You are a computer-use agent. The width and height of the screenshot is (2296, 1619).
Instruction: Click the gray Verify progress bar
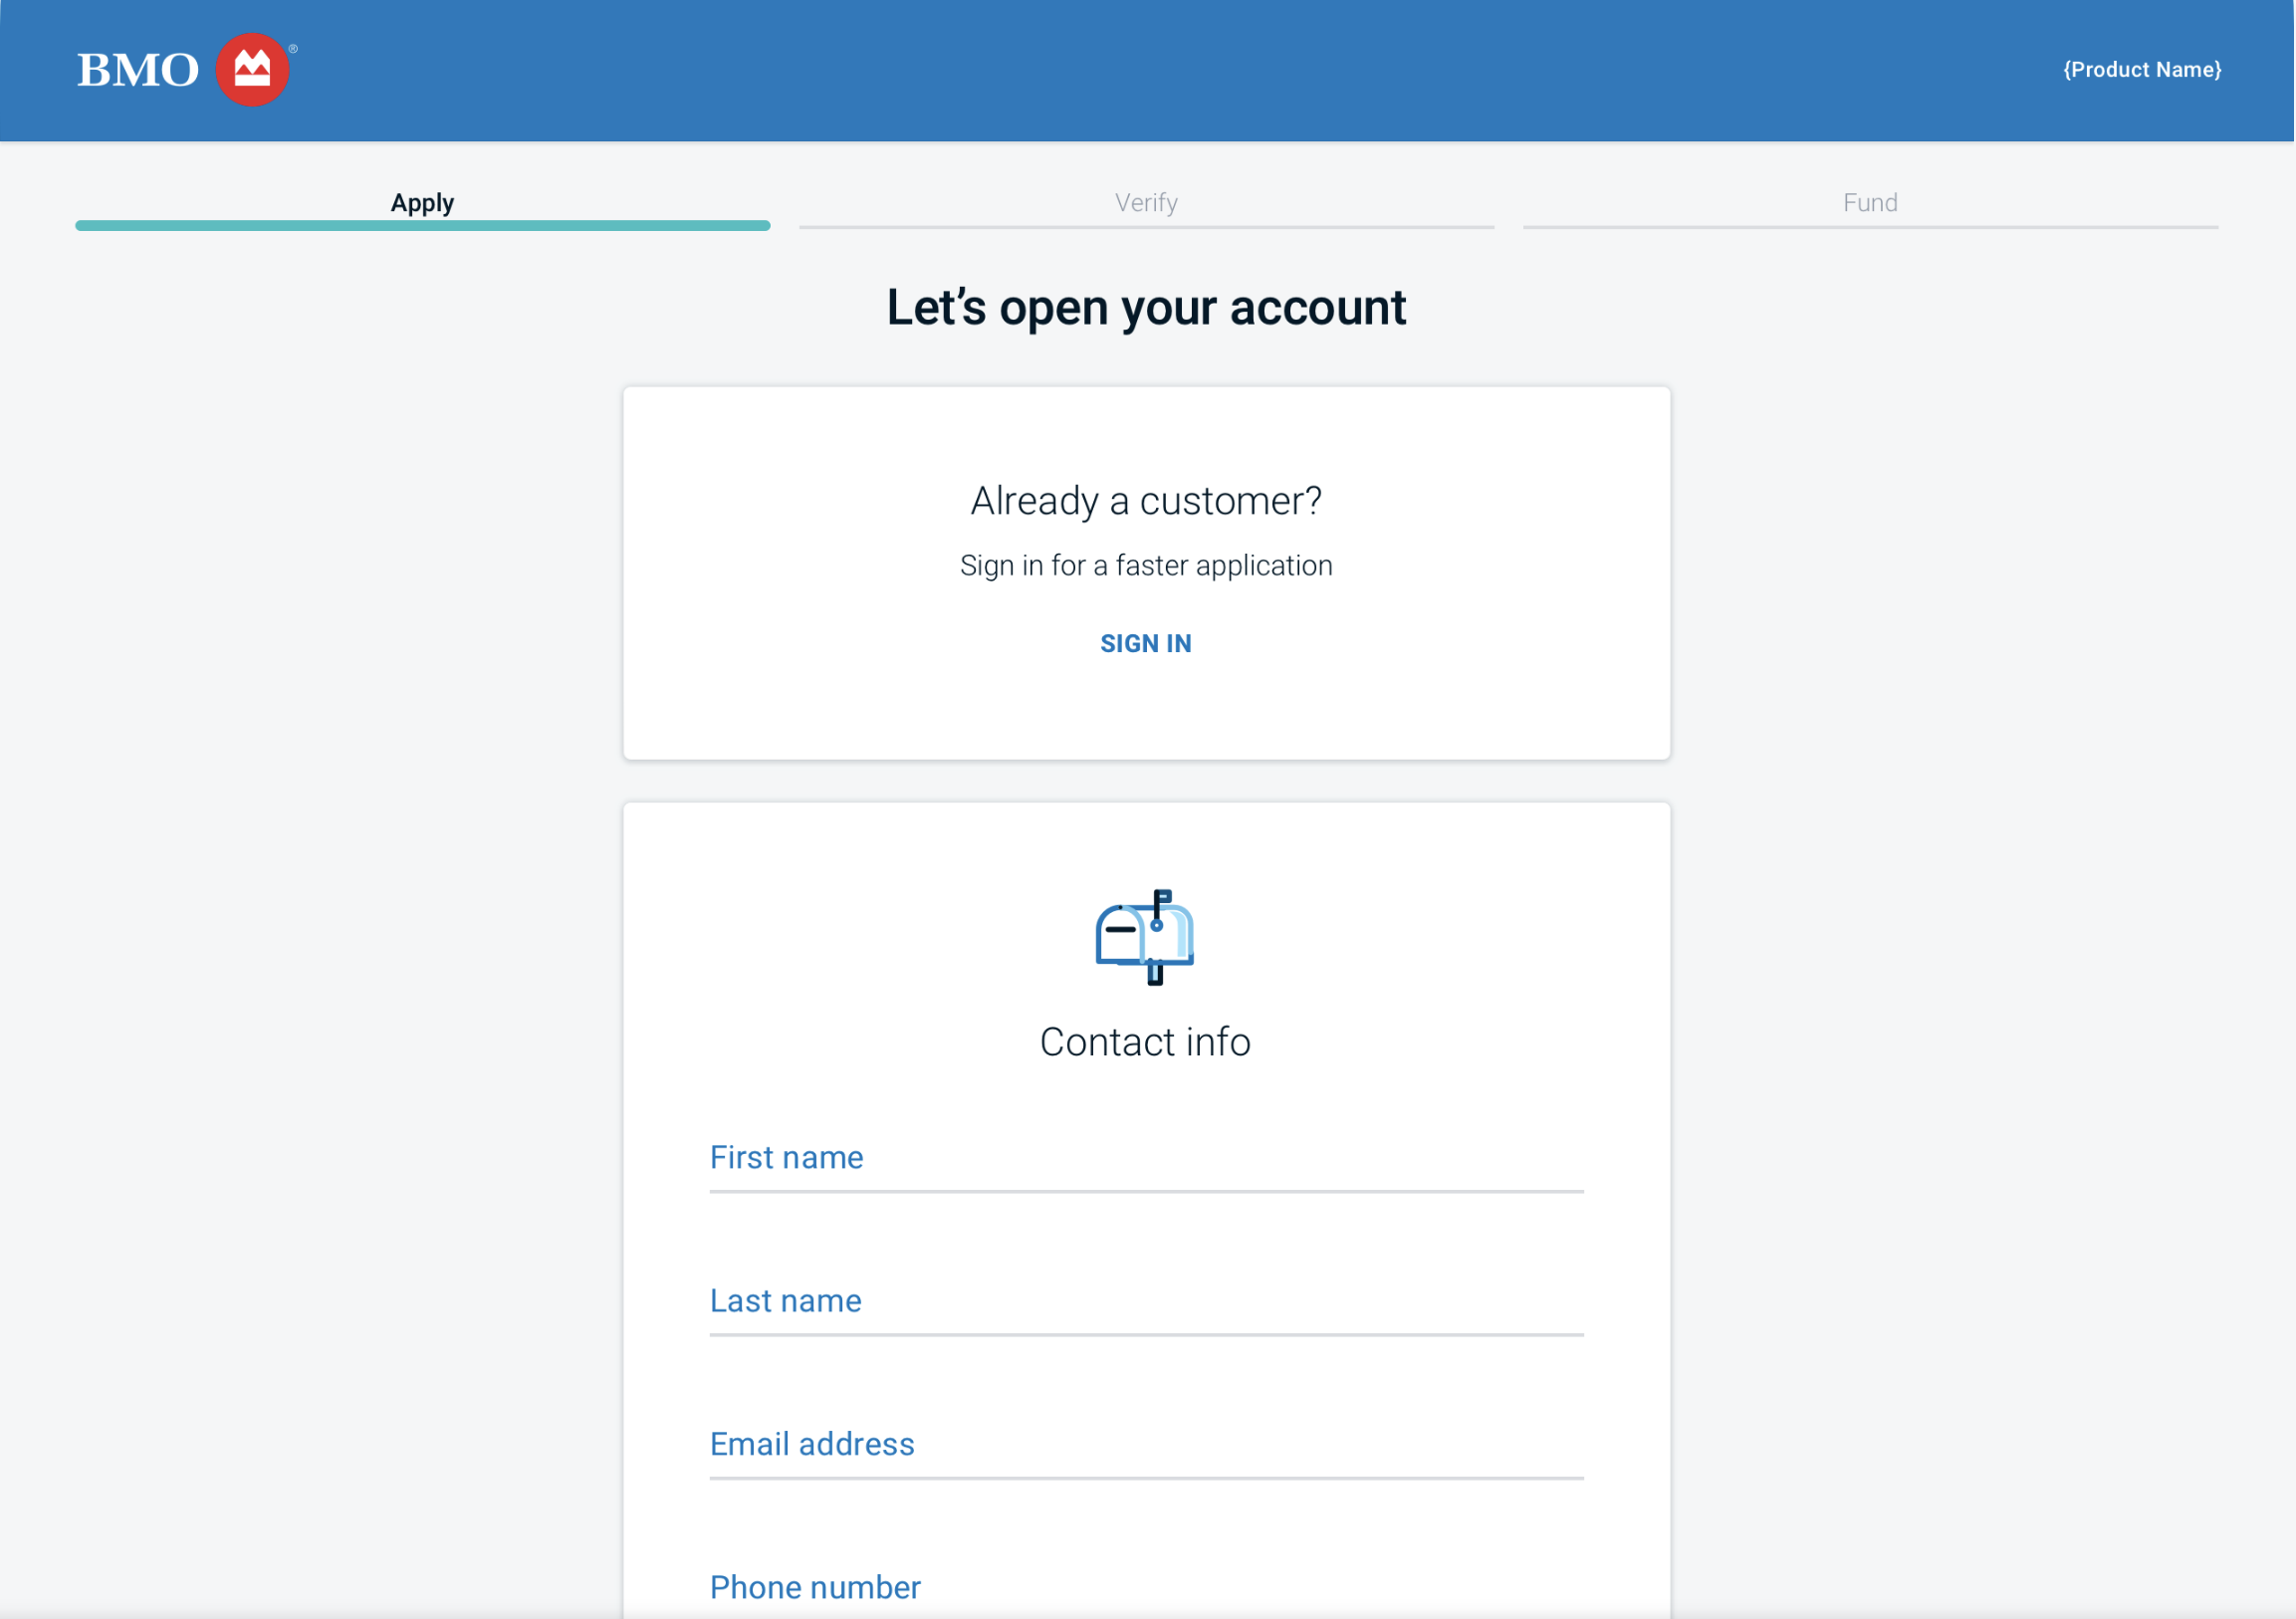tap(1146, 226)
